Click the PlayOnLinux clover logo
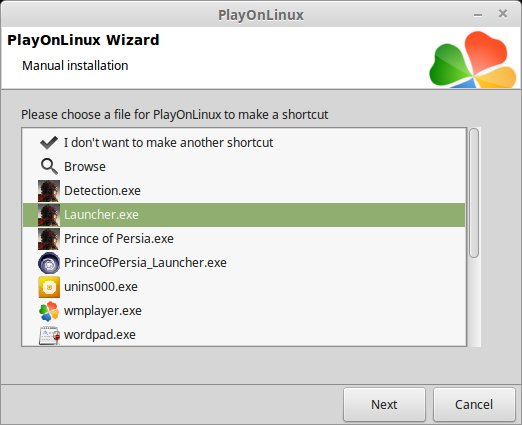This screenshot has height=425, width=522. pos(473,60)
